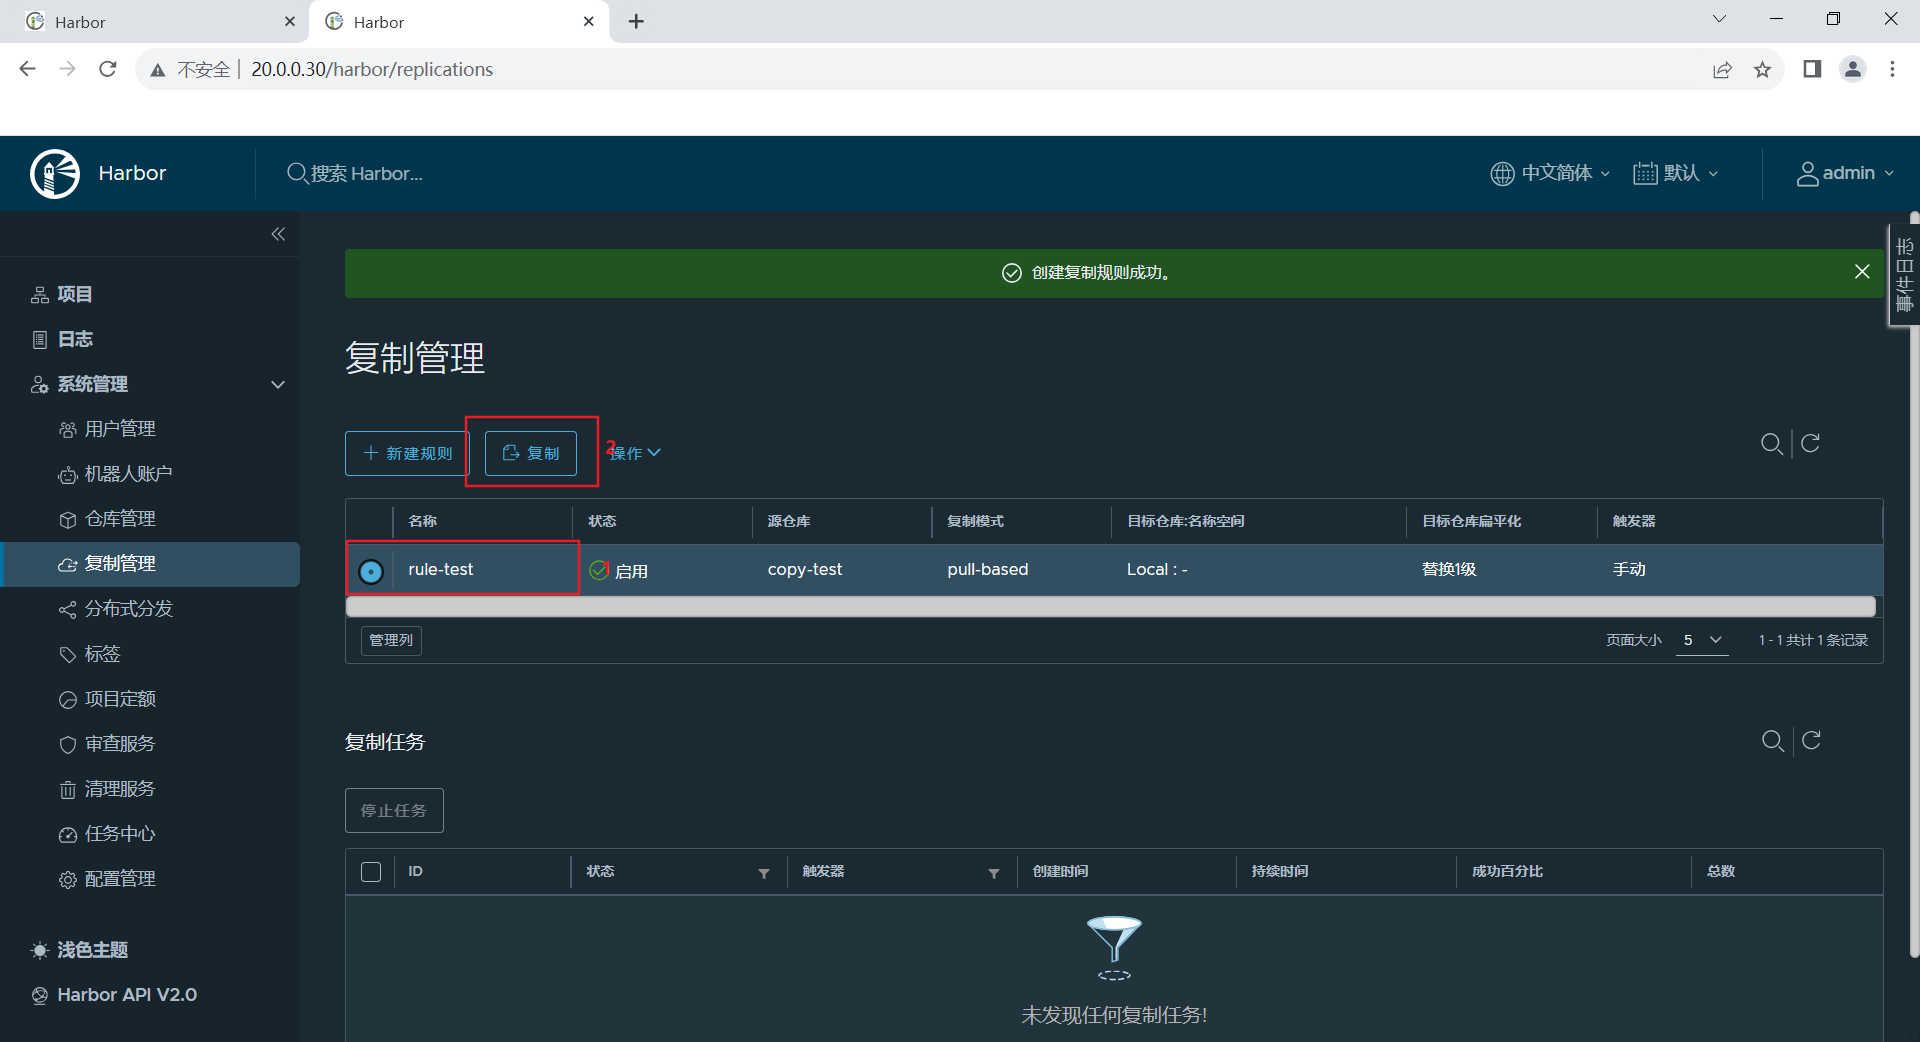Click 复制 replicate button
The height and width of the screenshot is (1042, 1920).
[531, 453]
